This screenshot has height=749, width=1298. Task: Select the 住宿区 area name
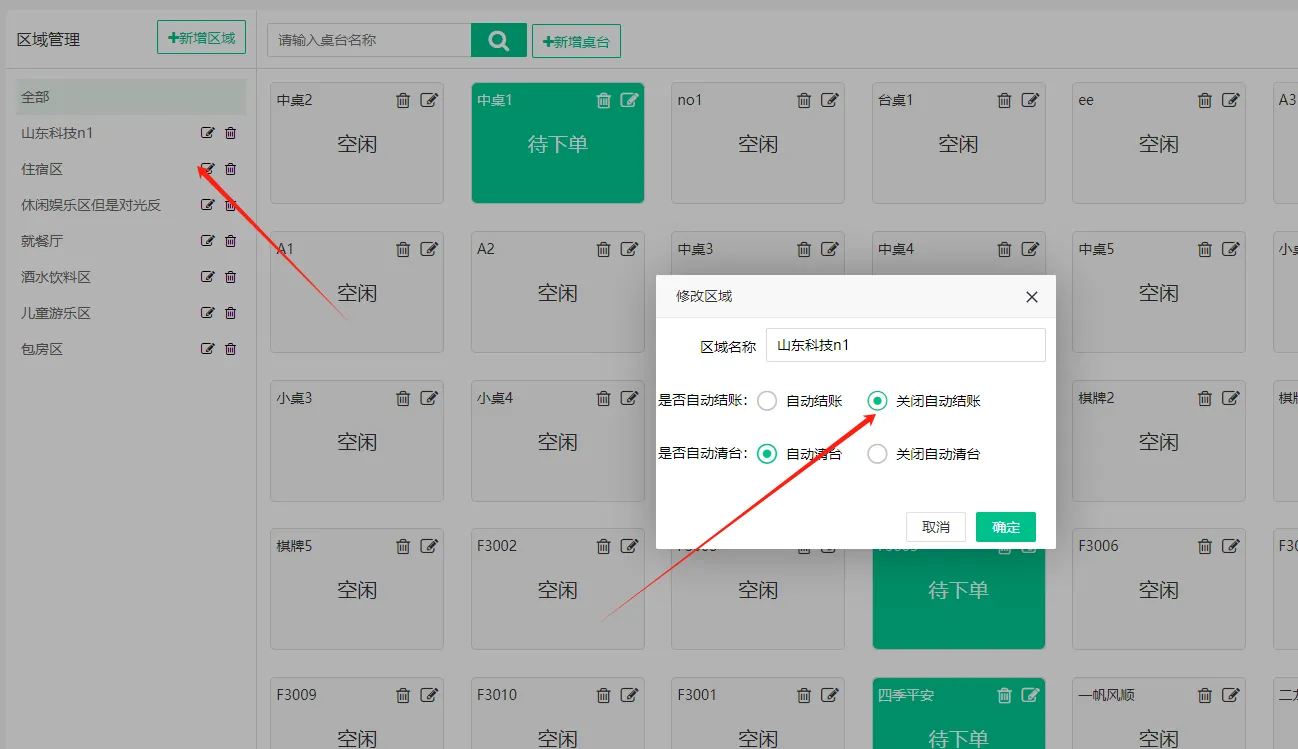point(42,169)
